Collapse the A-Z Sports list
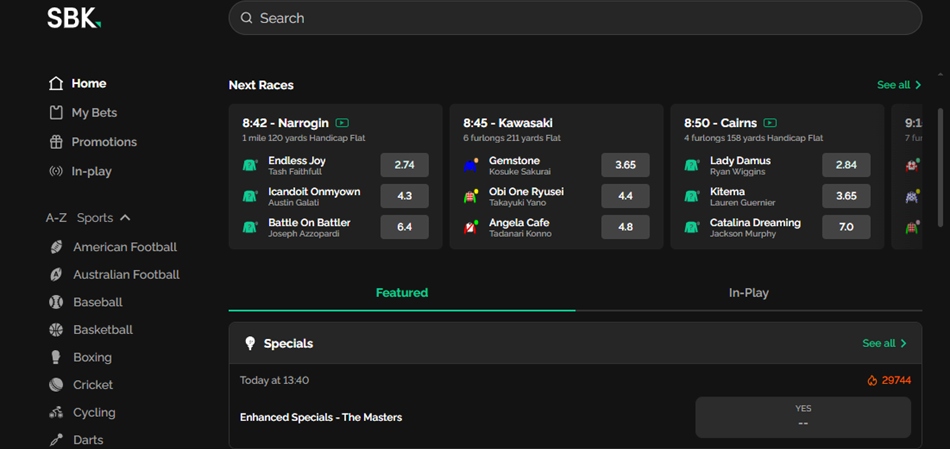 125,218
